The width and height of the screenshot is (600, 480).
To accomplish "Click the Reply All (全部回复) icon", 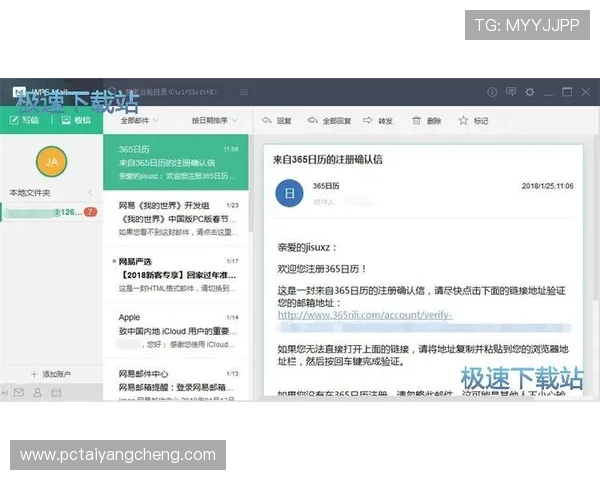I will 312,121.
